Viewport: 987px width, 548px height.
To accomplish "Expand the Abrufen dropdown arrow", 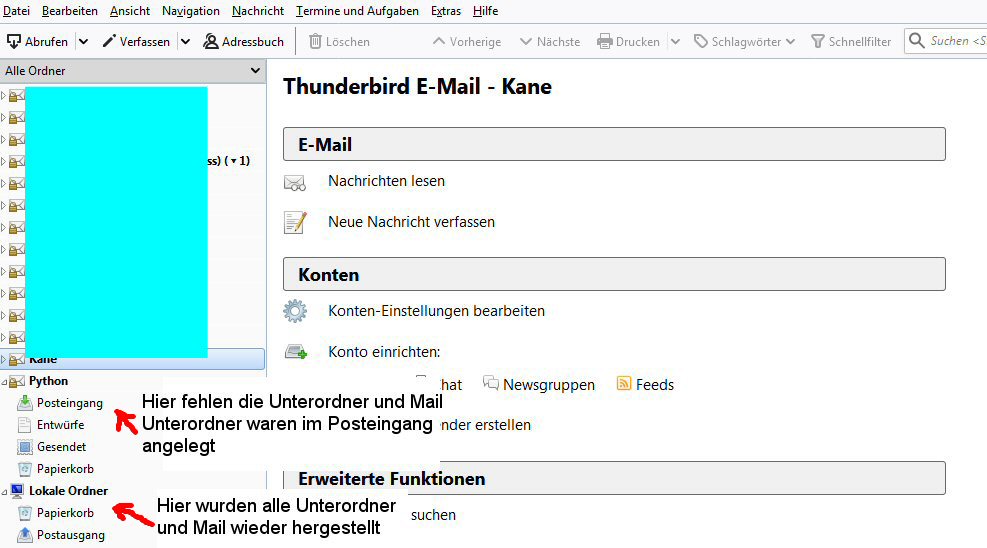I will click(83, 42).
